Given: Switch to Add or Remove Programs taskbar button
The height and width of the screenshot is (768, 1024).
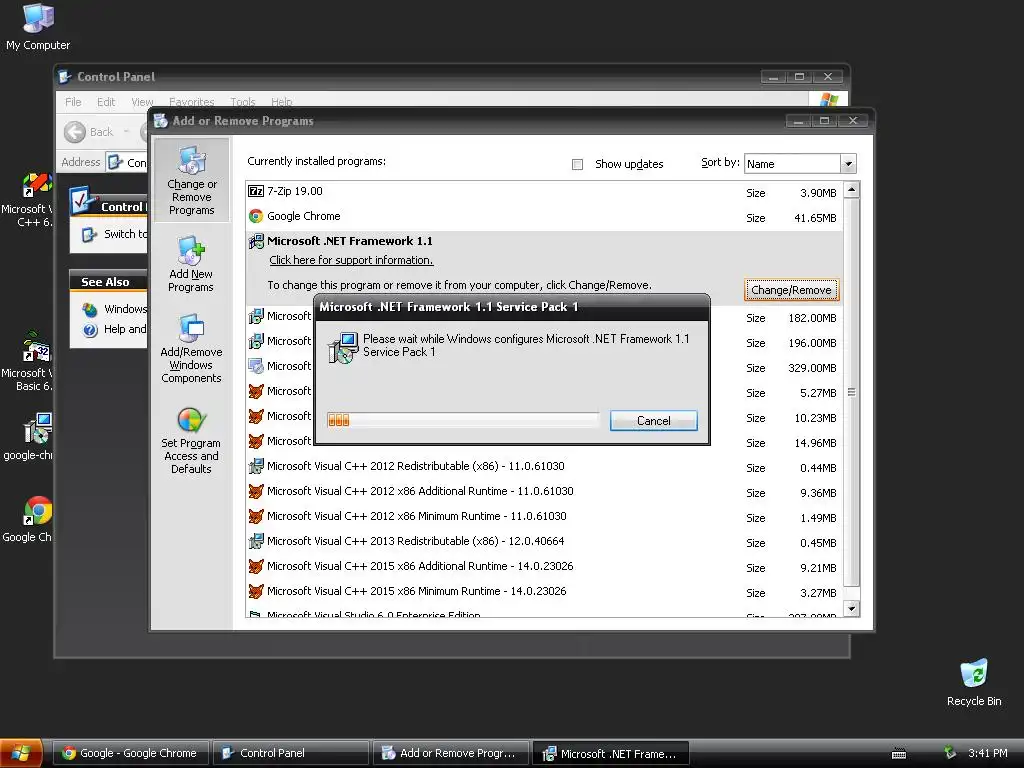Looking at the screenshot, I should pos(451,753).
